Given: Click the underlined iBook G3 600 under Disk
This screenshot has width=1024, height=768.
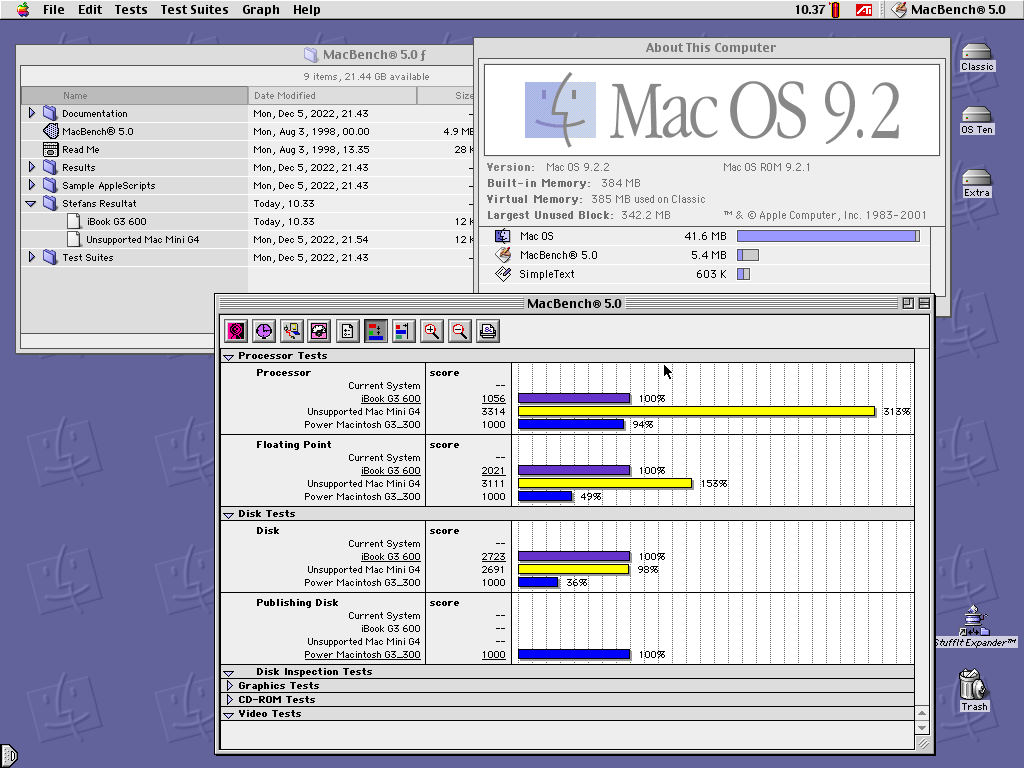Looking at the screenshot, I should (391, 556).
